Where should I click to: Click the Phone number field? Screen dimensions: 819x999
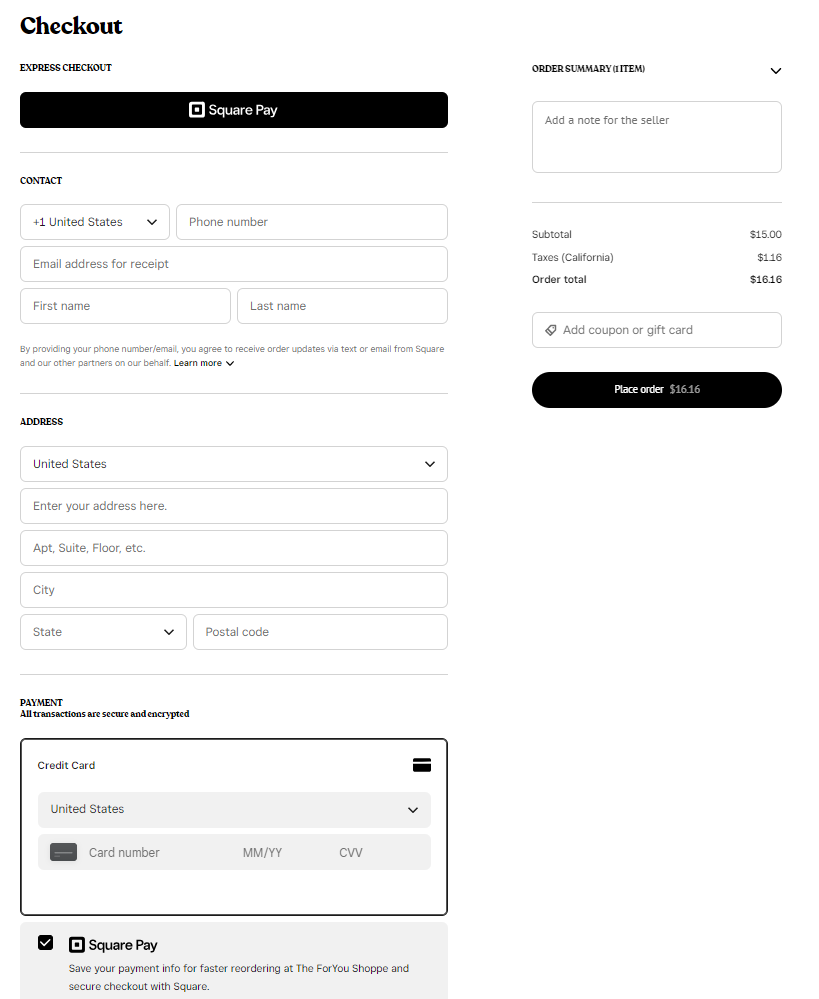pyautogui.click(x=311, y=222)
